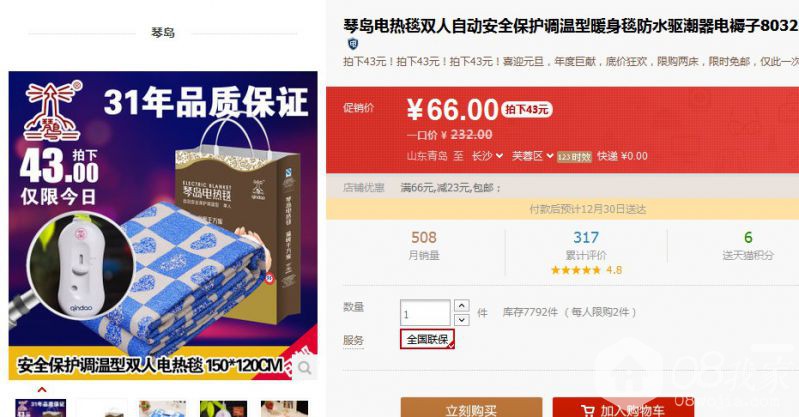Image resolution: width=799 pixels, height=417 pixels.
Task: Click the 加入购物车 add to cart button
Action: pos(623,408)
